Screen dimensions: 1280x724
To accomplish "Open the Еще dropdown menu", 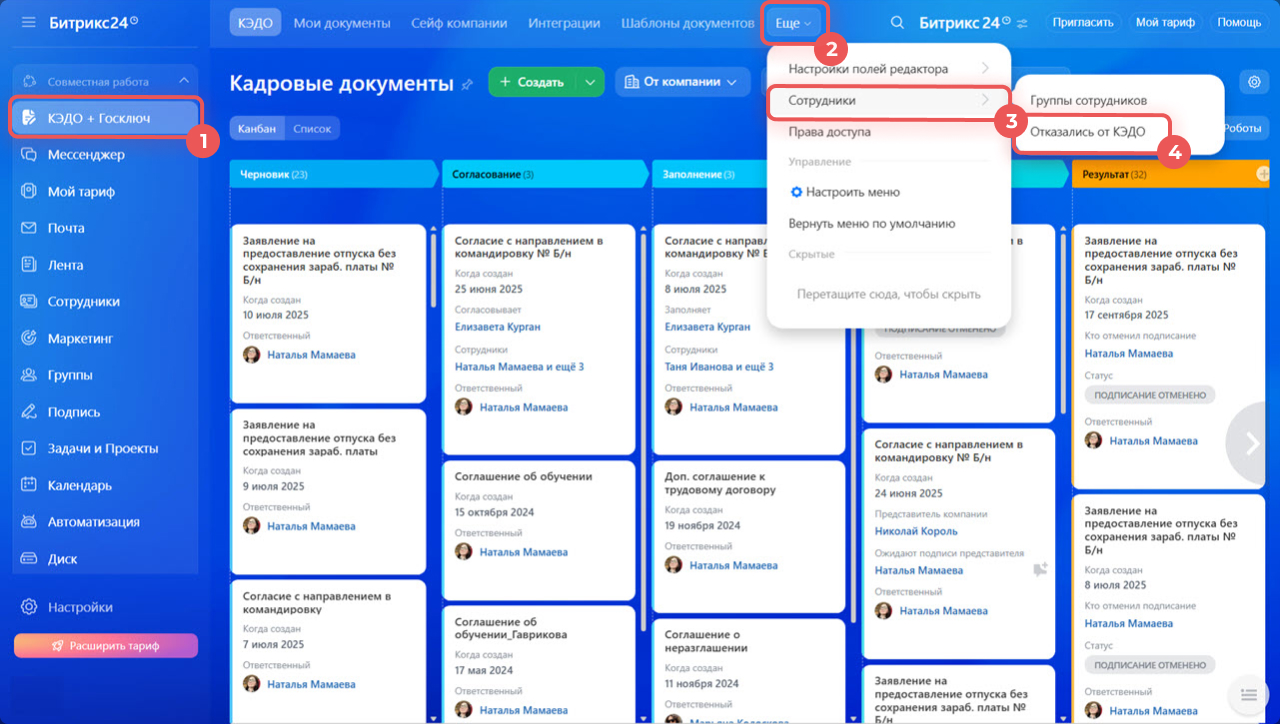I will point(795,22).
